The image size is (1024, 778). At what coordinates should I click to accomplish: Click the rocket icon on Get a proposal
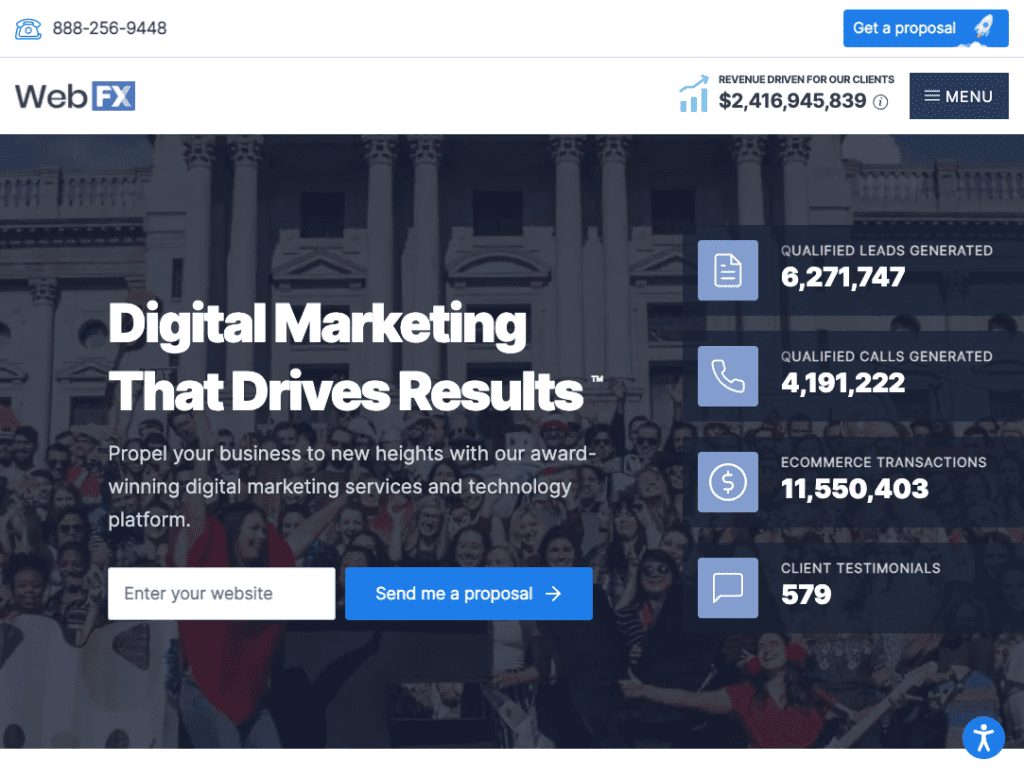tap(983, 28)
